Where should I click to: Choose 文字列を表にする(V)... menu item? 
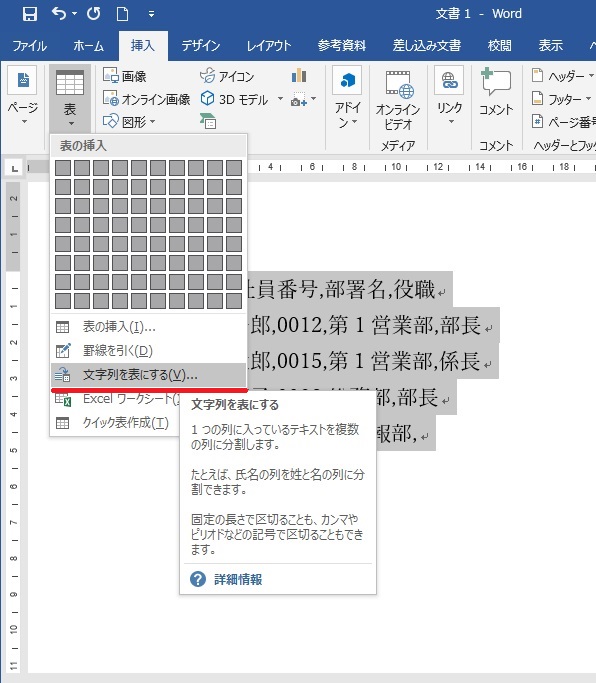click(149, 375)
